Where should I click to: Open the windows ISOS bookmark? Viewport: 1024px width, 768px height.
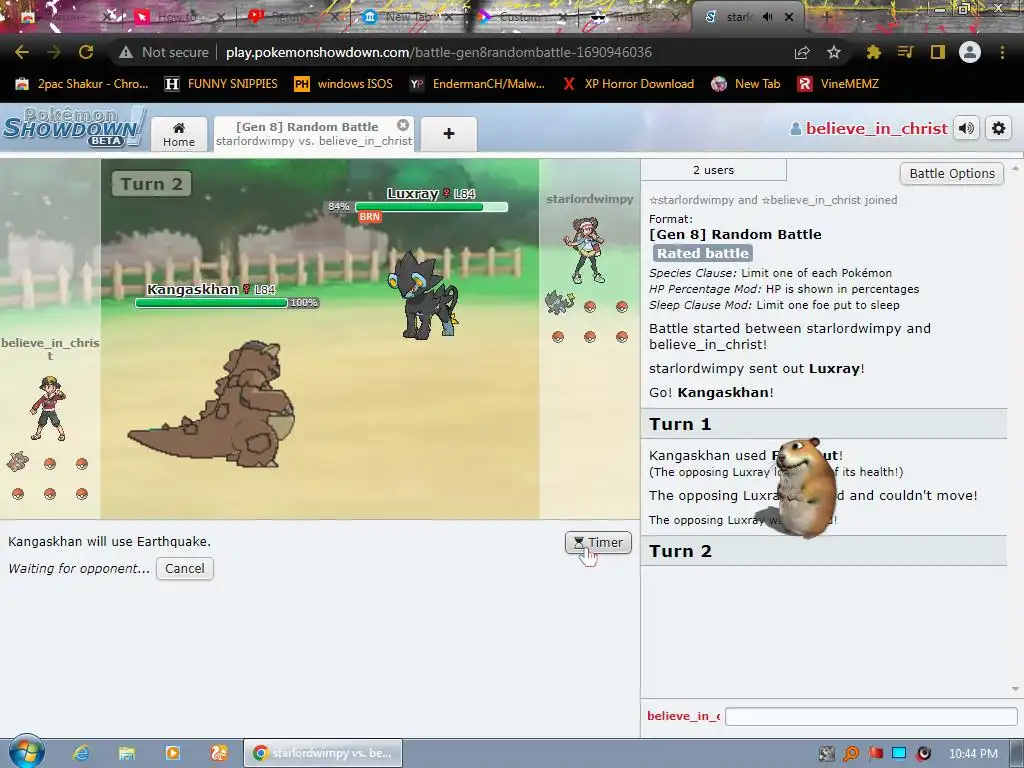click(x=344, y=84)
